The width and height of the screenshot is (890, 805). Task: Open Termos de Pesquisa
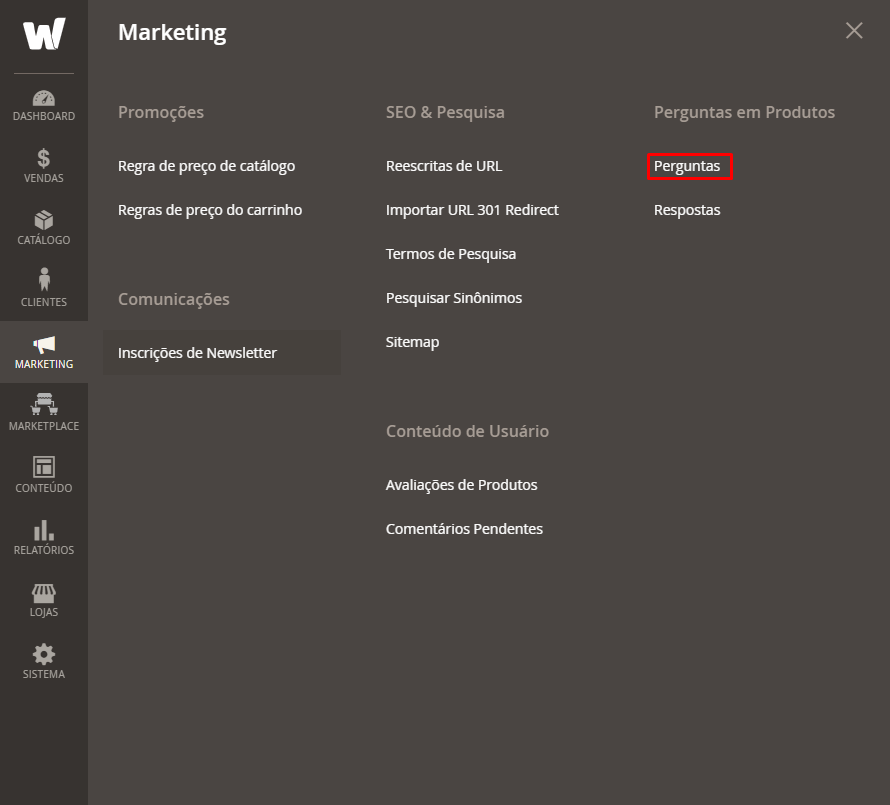[x=451, y=254]
